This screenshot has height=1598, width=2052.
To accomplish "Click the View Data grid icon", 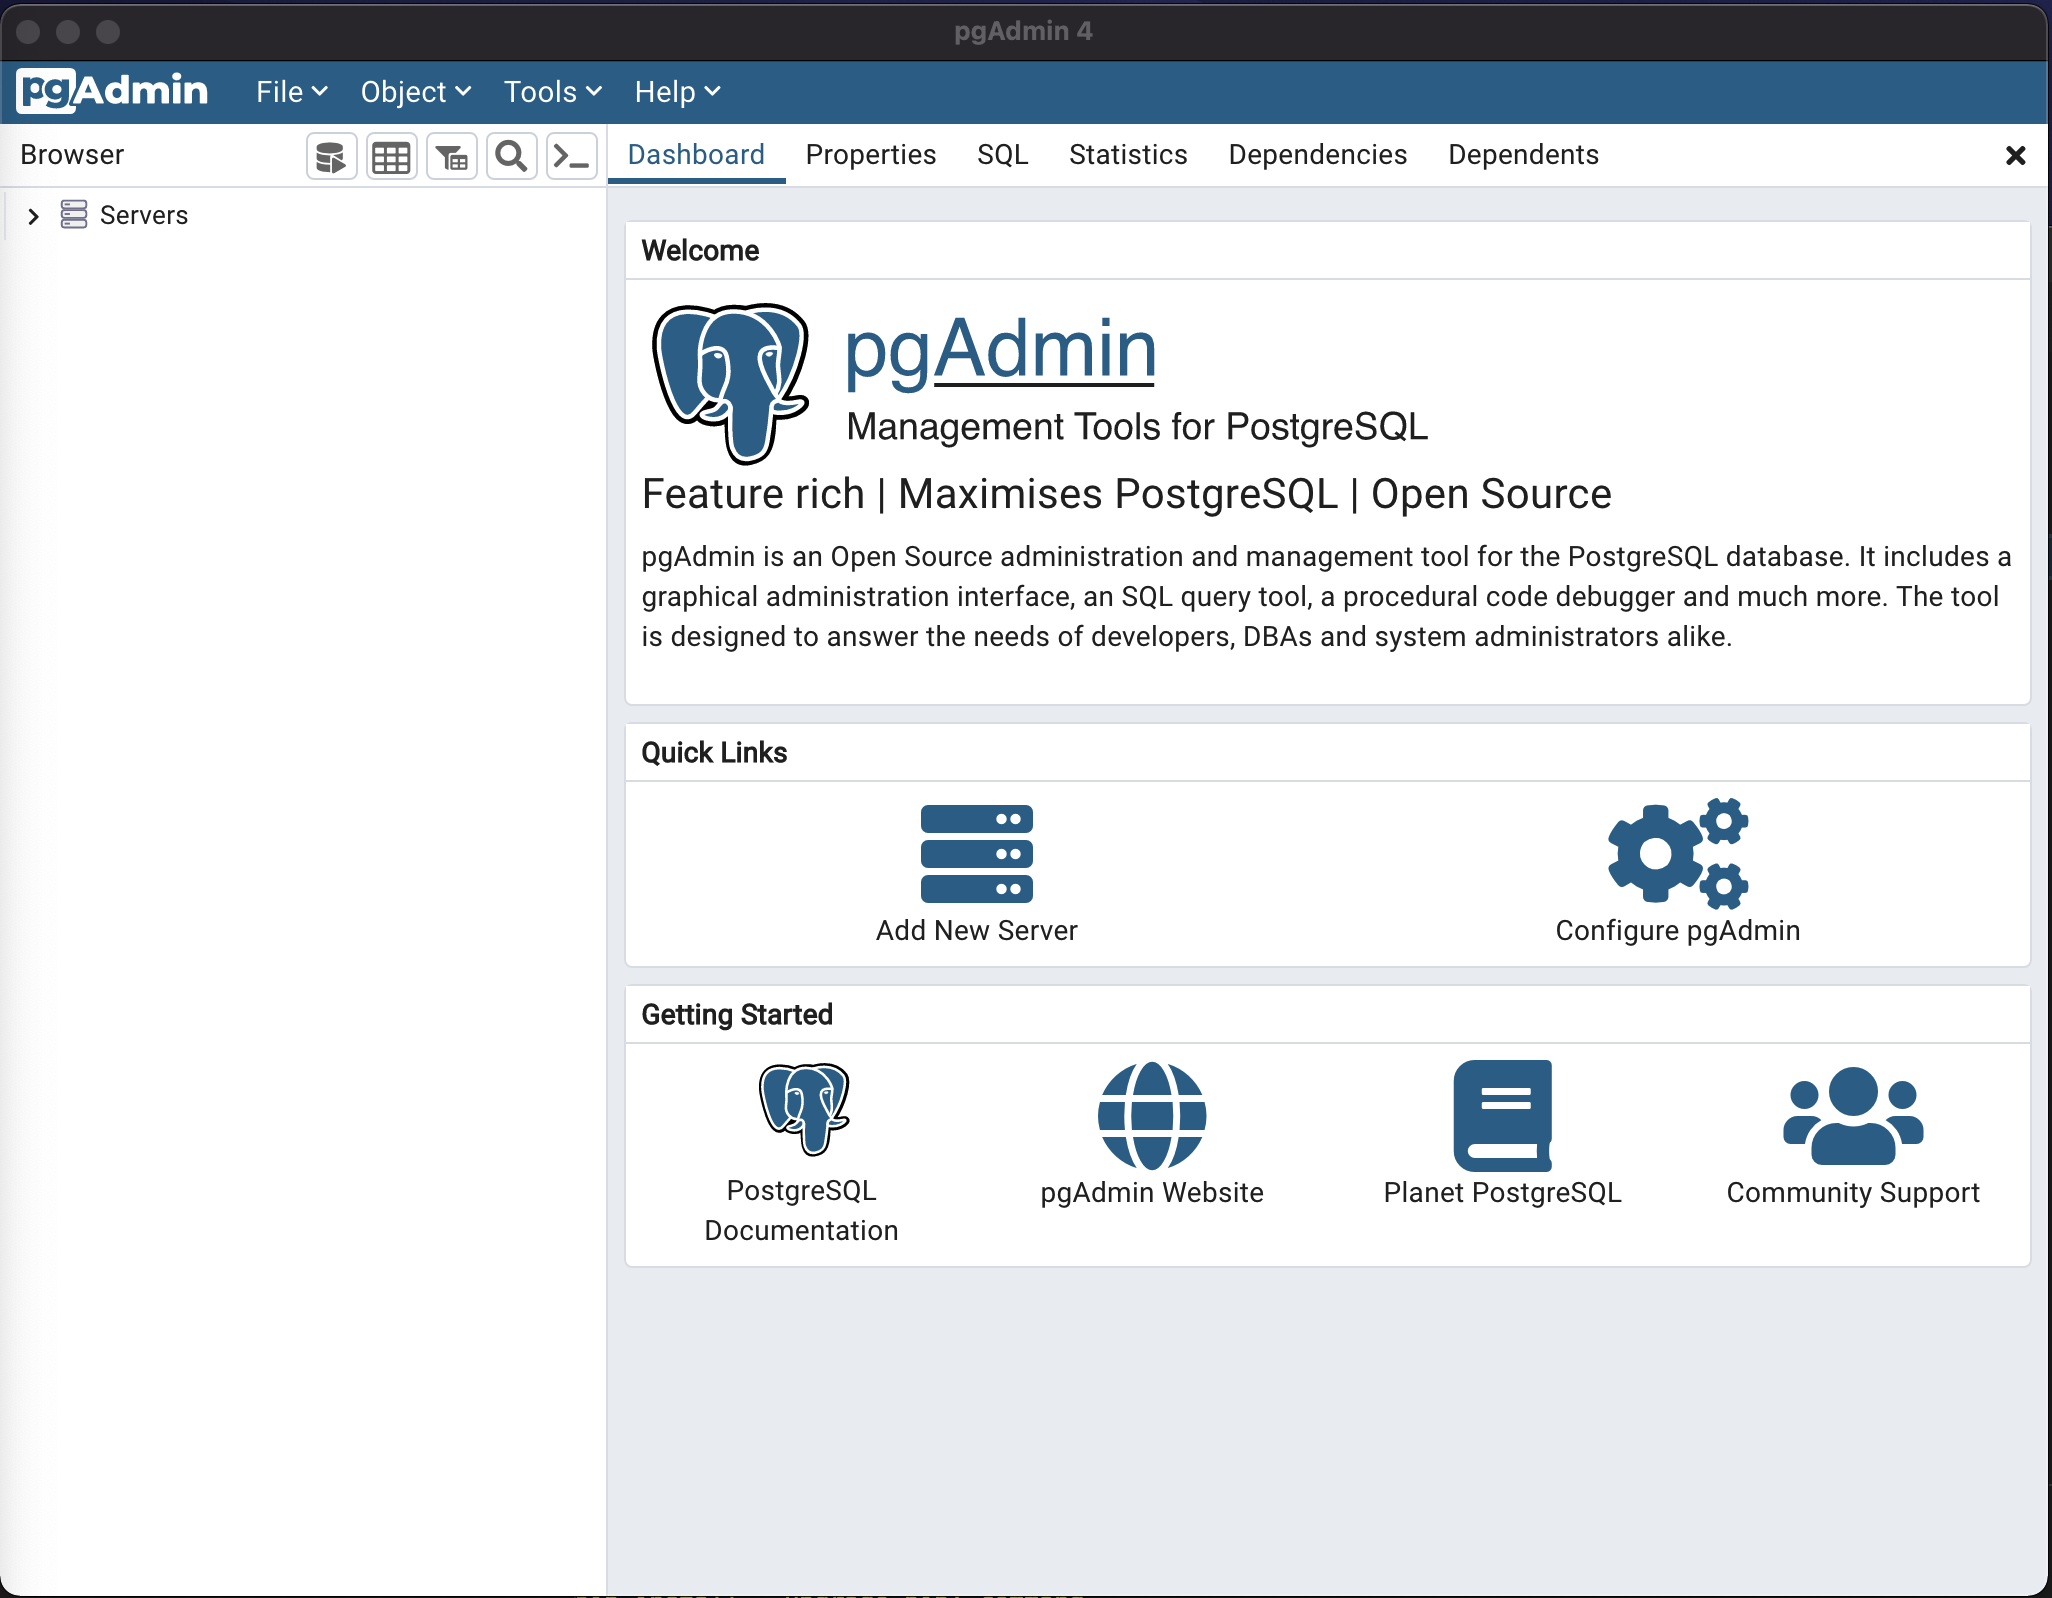I will coord(390,156).
